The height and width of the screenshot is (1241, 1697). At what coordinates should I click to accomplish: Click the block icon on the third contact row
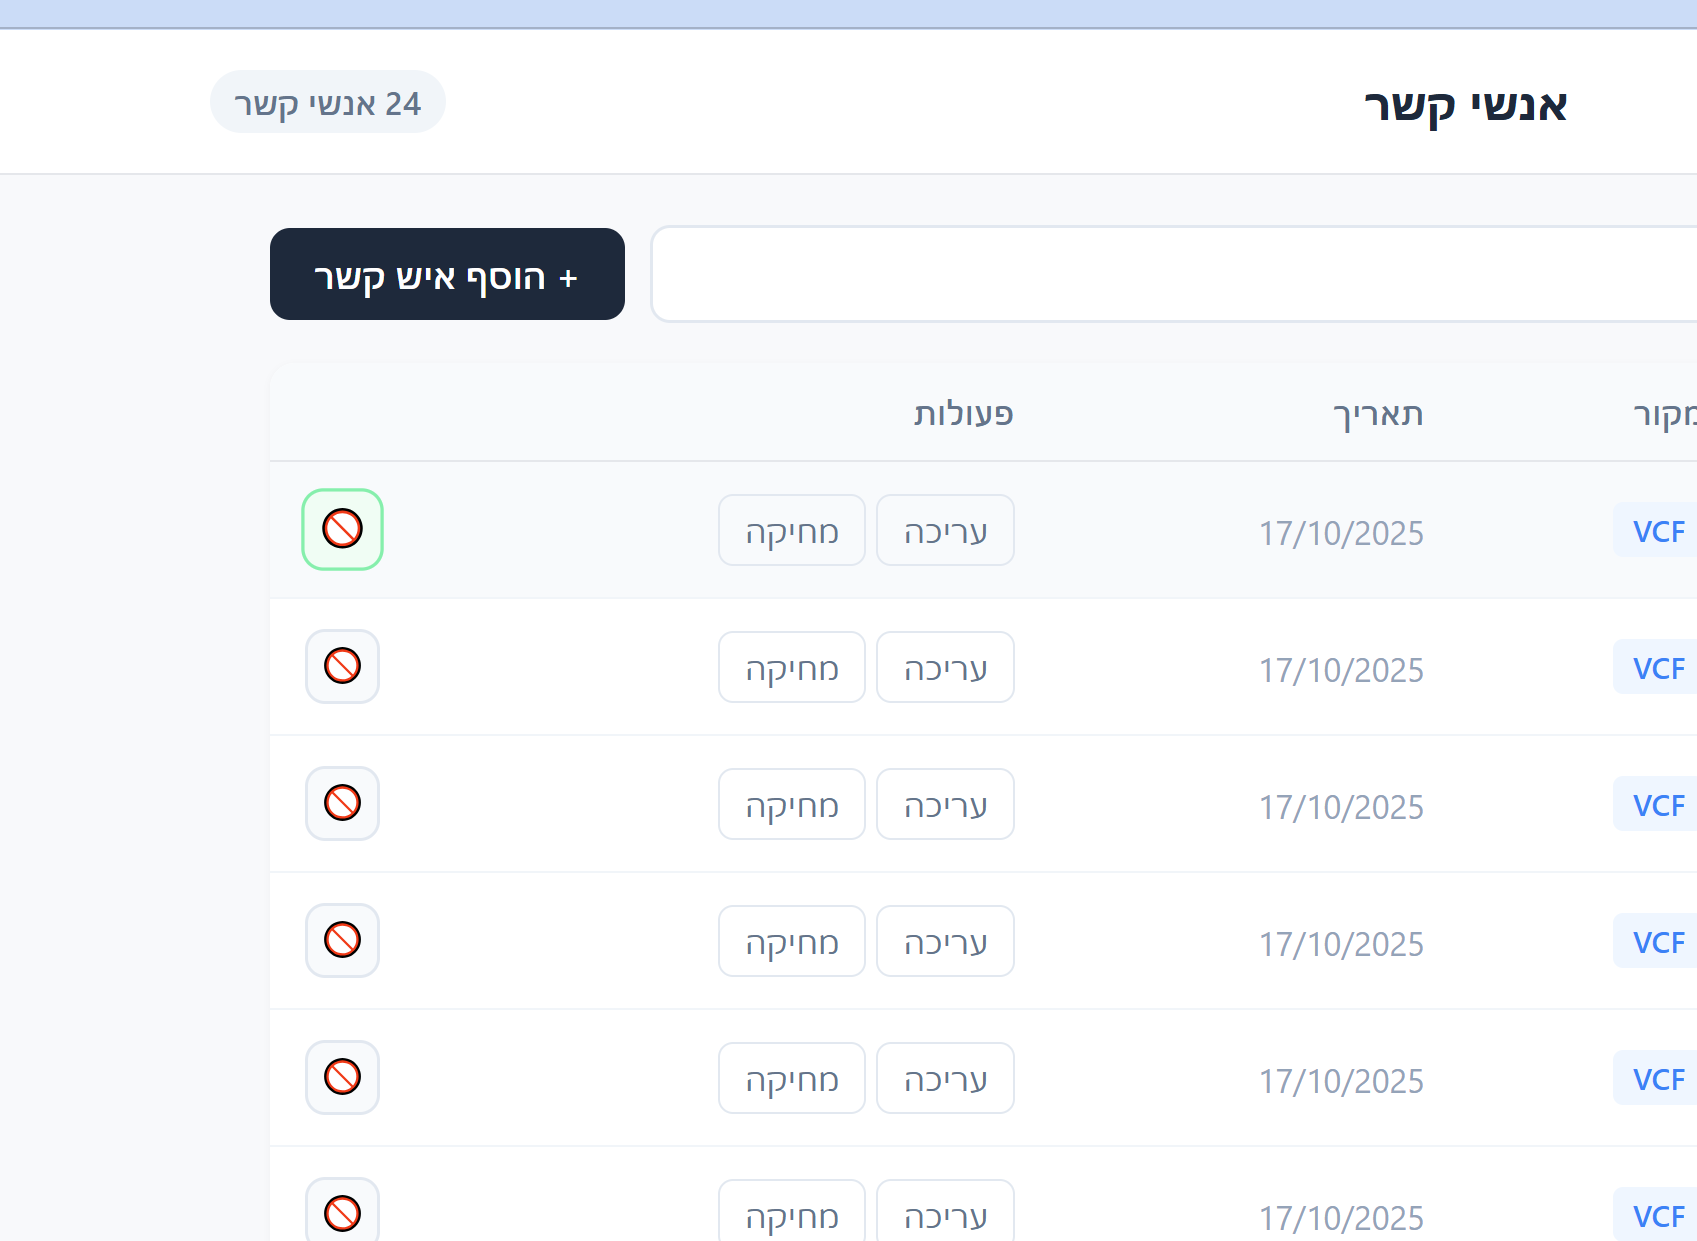[342, 803]
